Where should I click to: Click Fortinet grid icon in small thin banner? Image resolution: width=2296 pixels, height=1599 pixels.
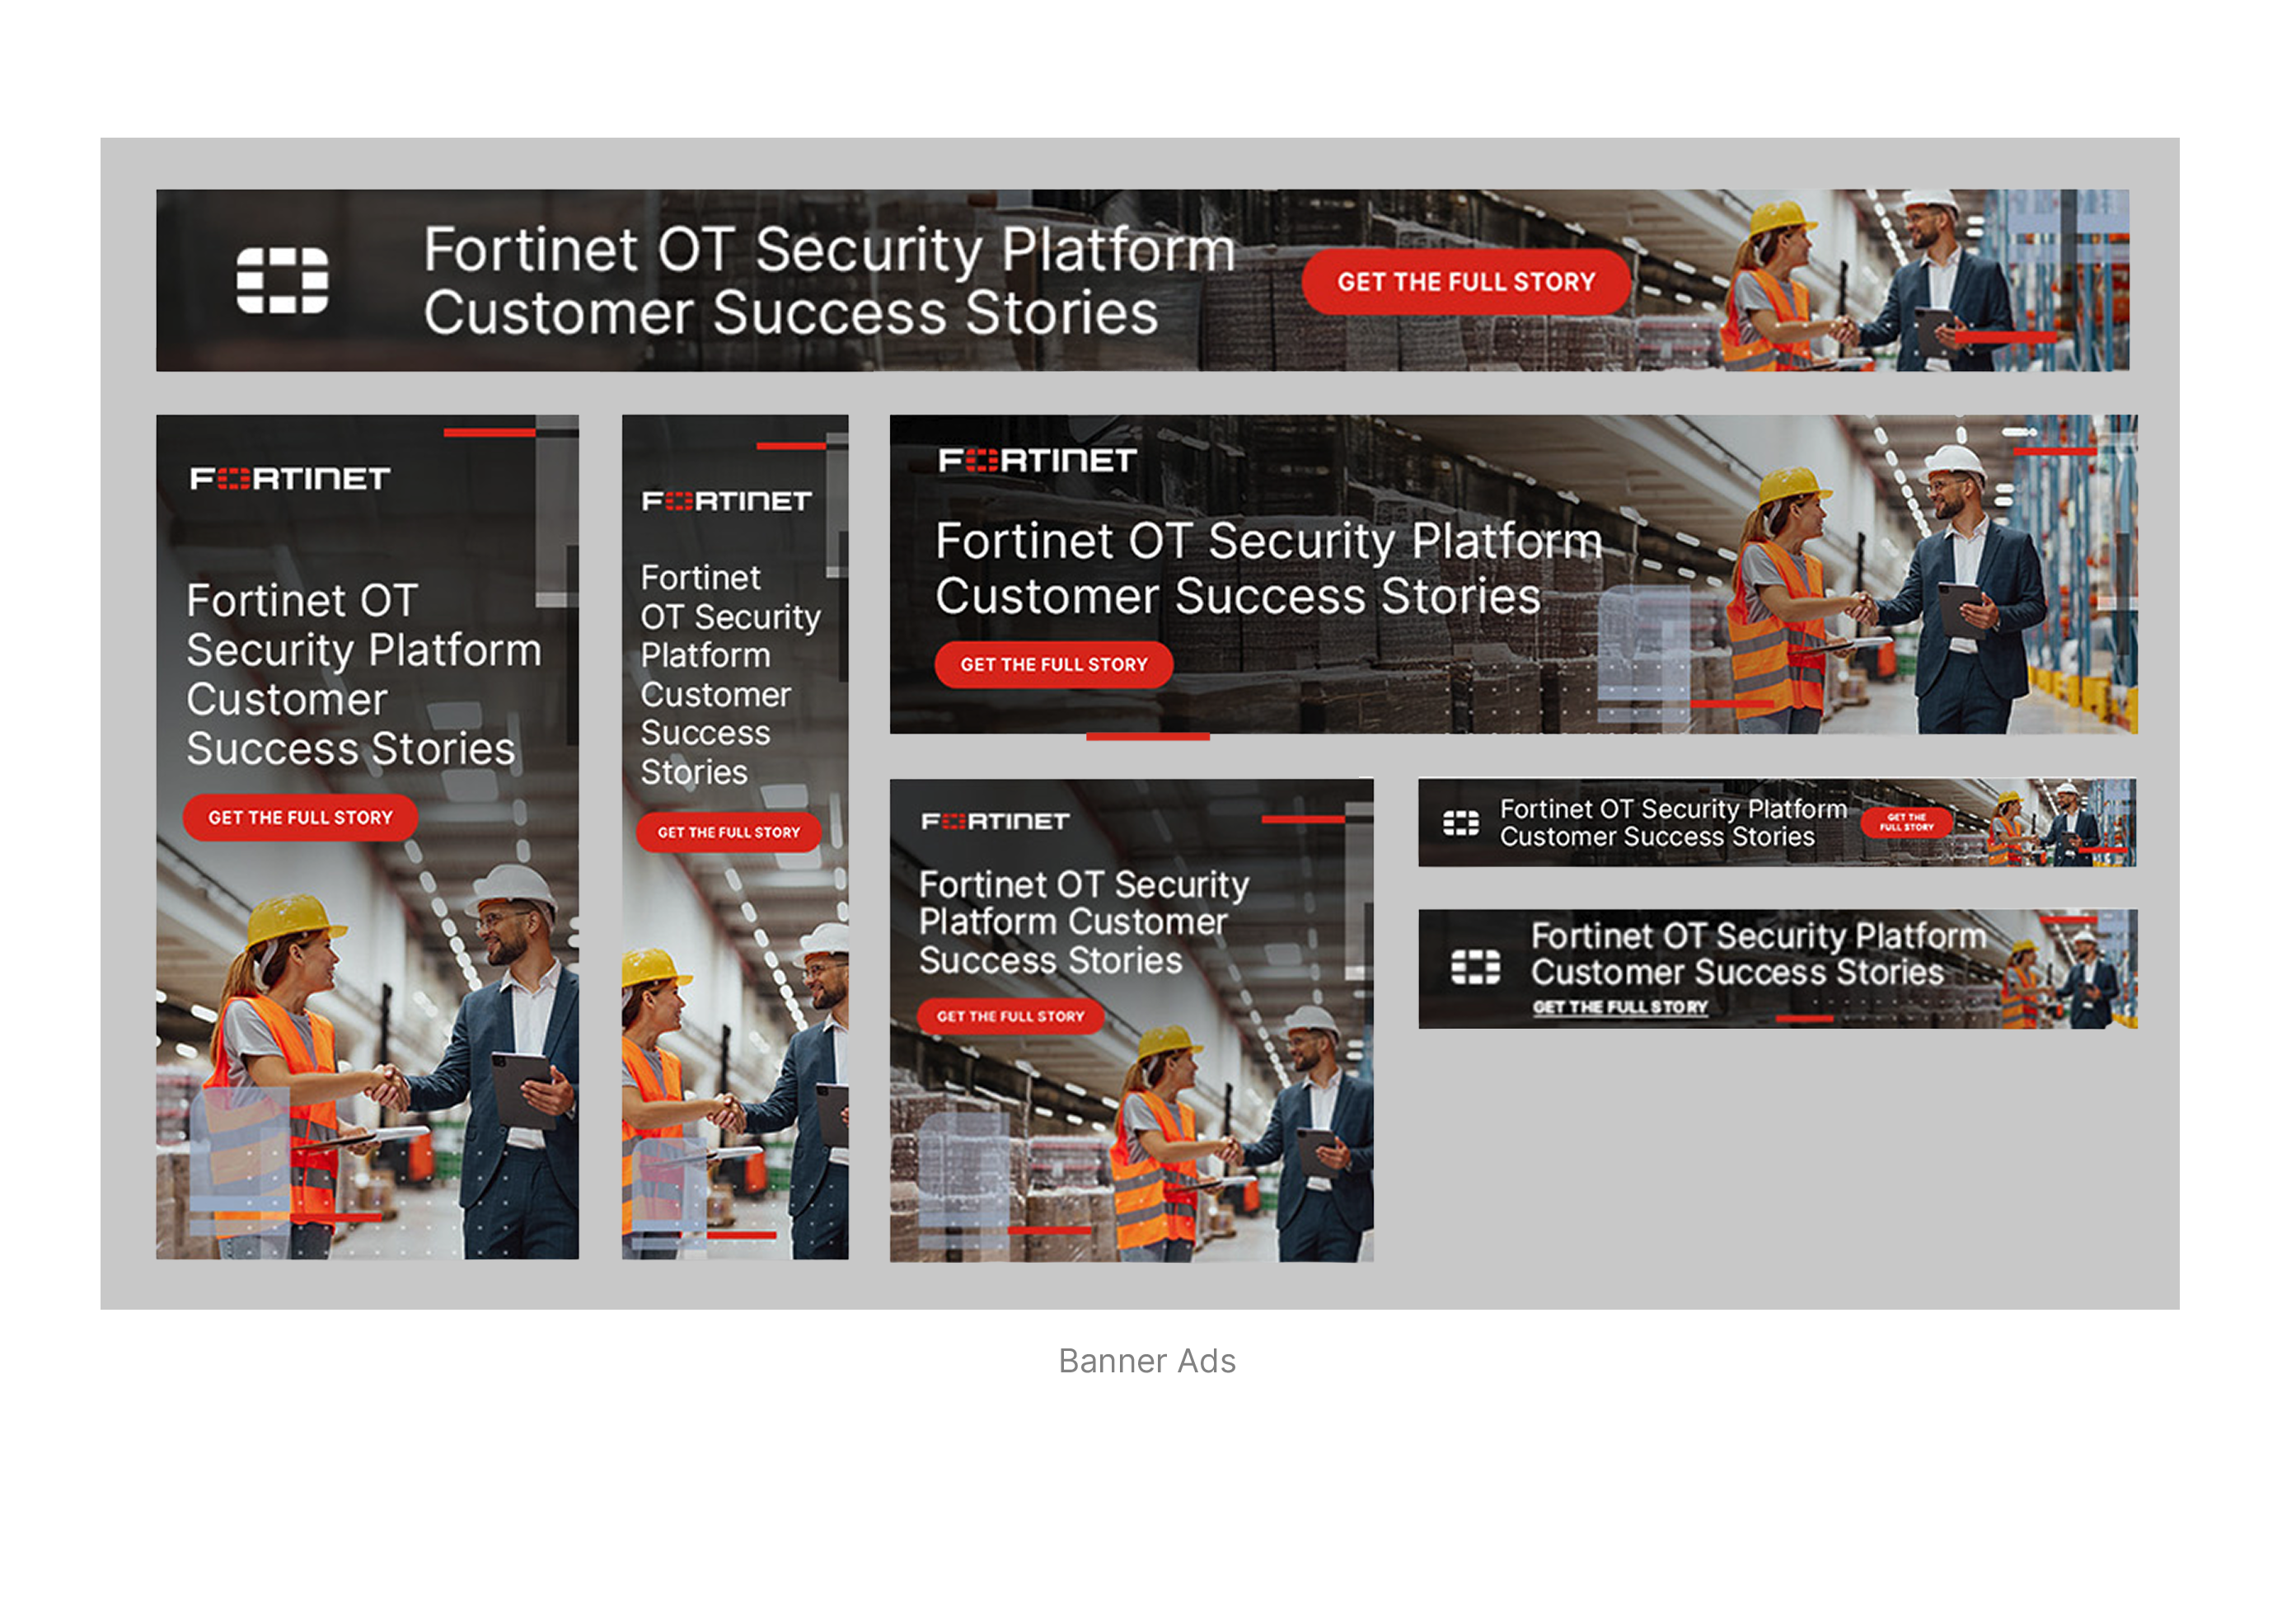click(x=1461, y=823)
